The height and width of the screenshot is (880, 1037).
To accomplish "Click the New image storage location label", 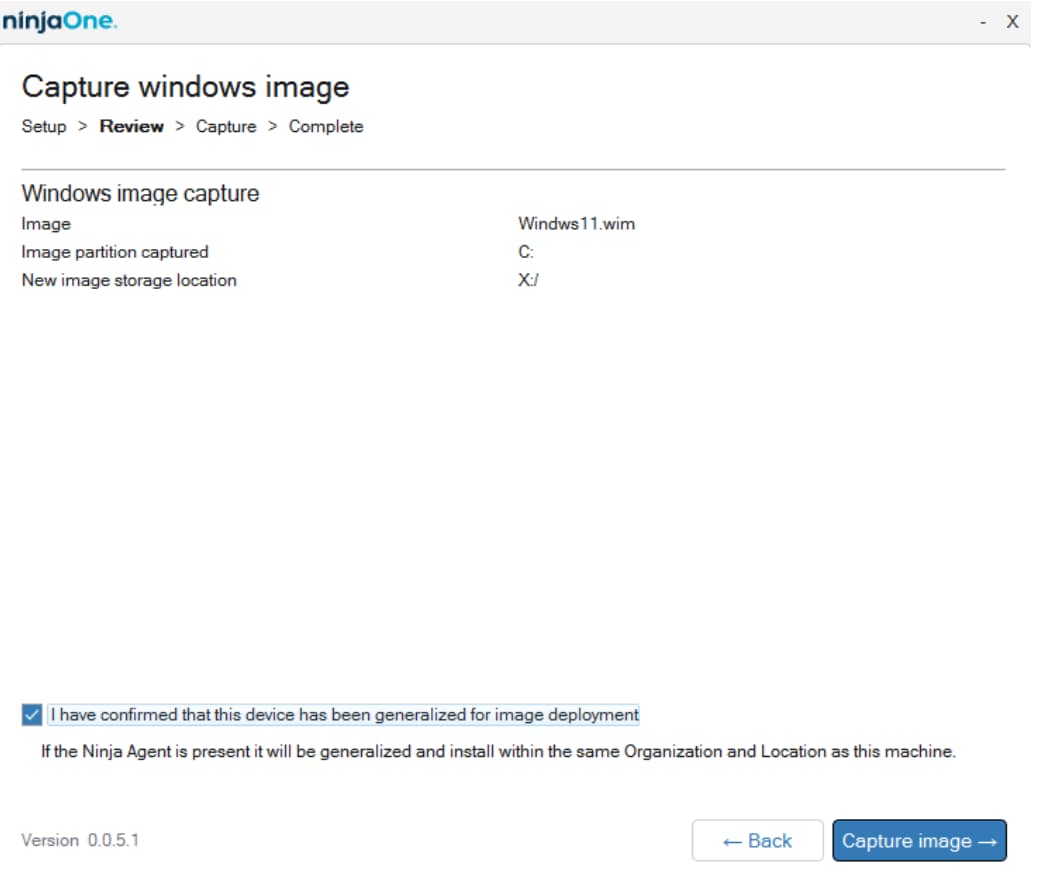I will [x=129, y=280].
